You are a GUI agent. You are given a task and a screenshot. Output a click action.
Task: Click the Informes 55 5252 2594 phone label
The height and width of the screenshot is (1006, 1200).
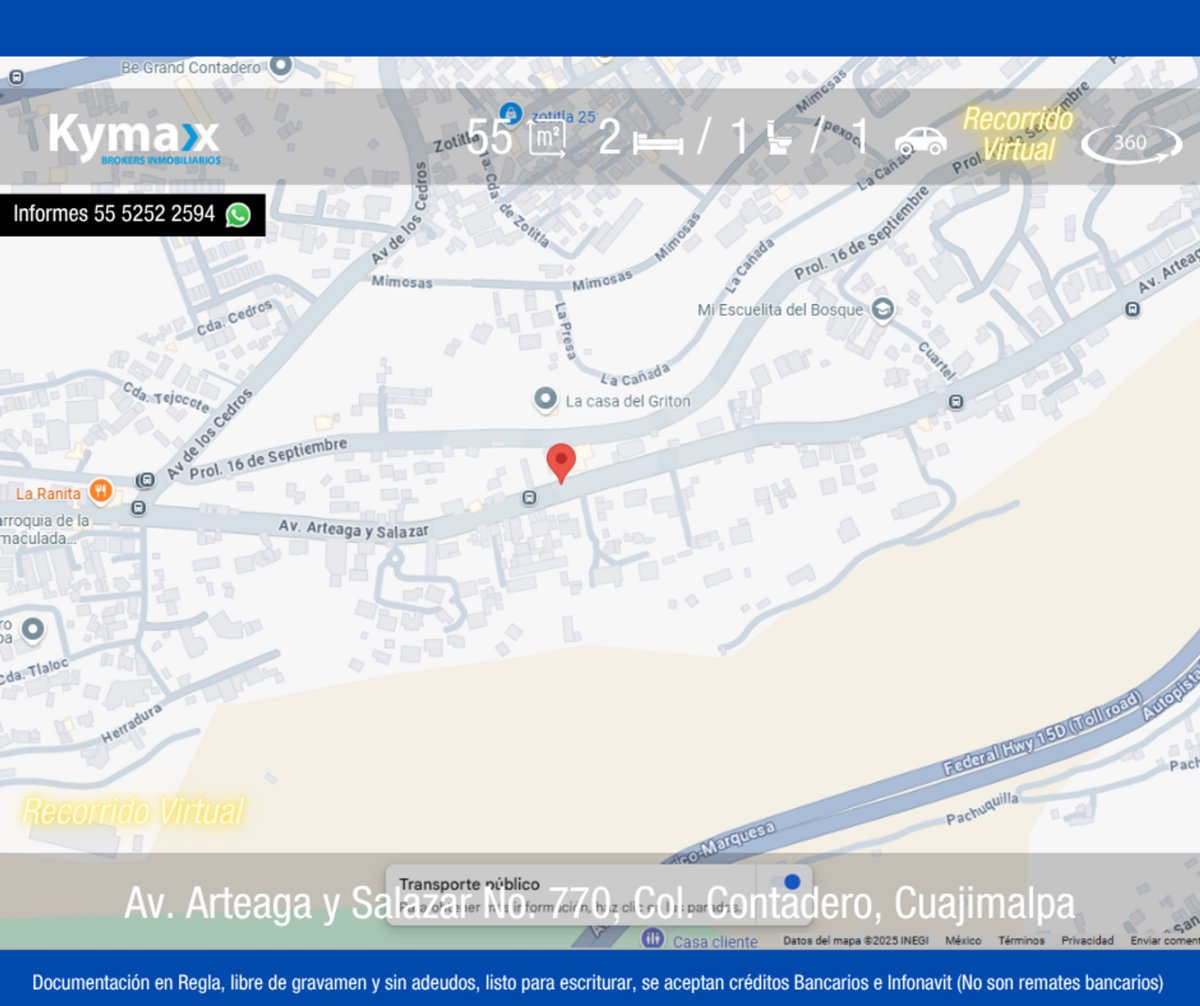click(x=113, y=214)
